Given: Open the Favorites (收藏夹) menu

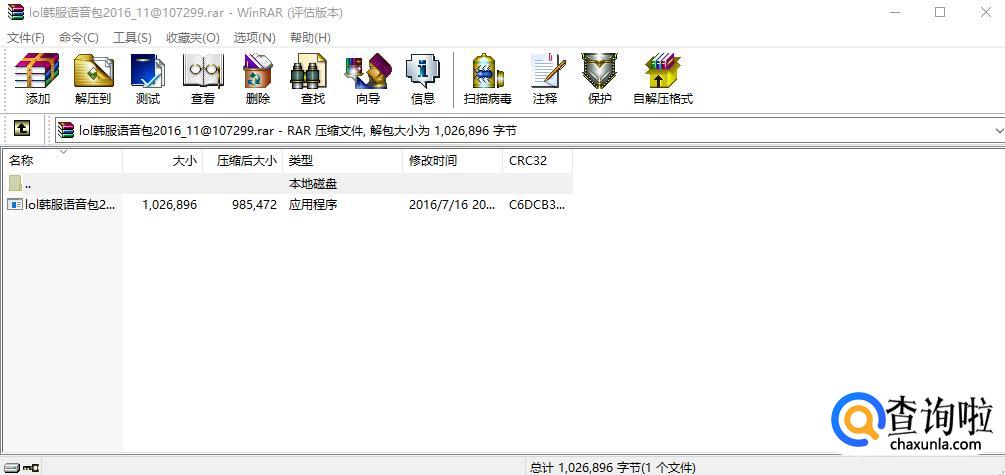Looking at the screenshot, I should 192,38.
